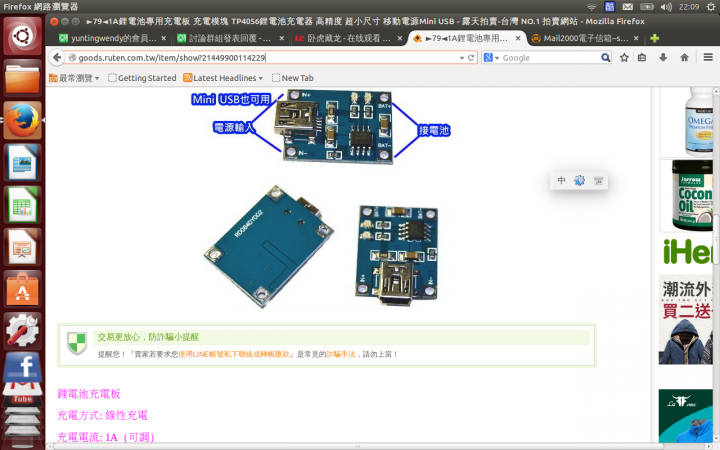Screen dimensions: 720x450
Task: Click 充電方式: 線性充電 text
Action: (x=102, y=415)
